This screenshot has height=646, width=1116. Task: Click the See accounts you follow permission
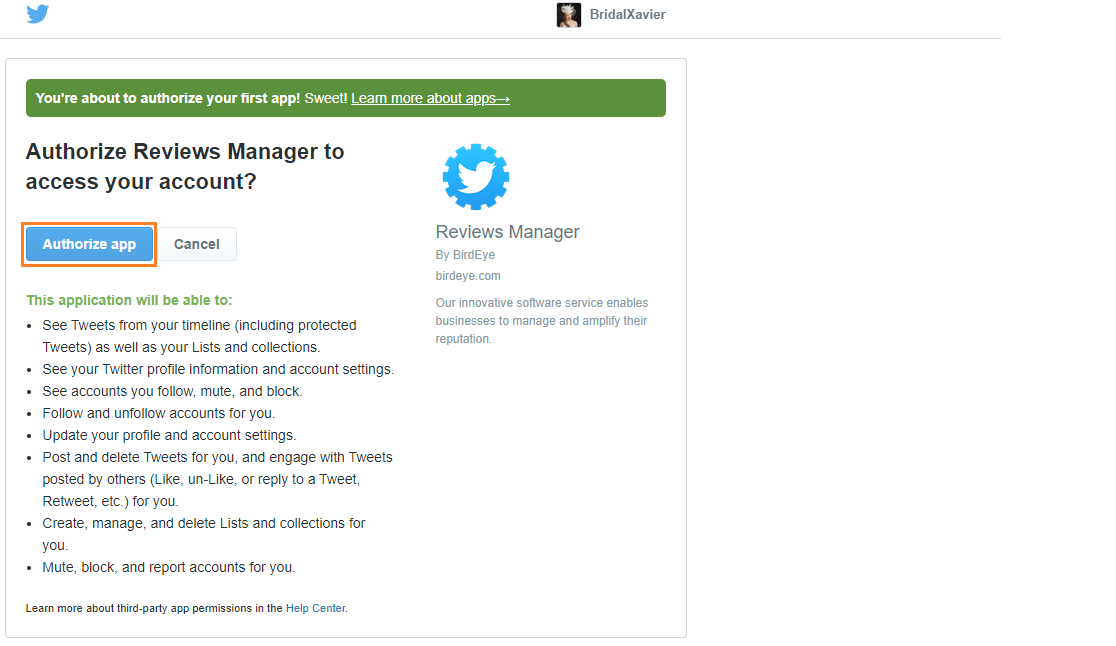click(172, 391)
